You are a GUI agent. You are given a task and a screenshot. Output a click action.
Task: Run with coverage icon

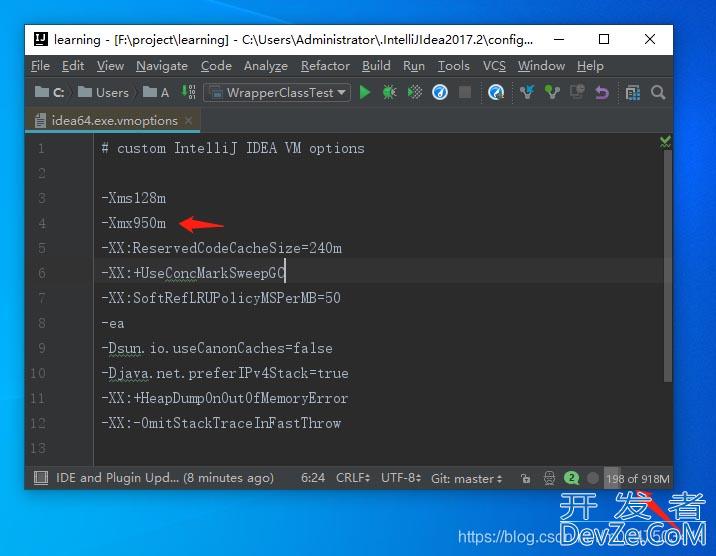point(415,93)
